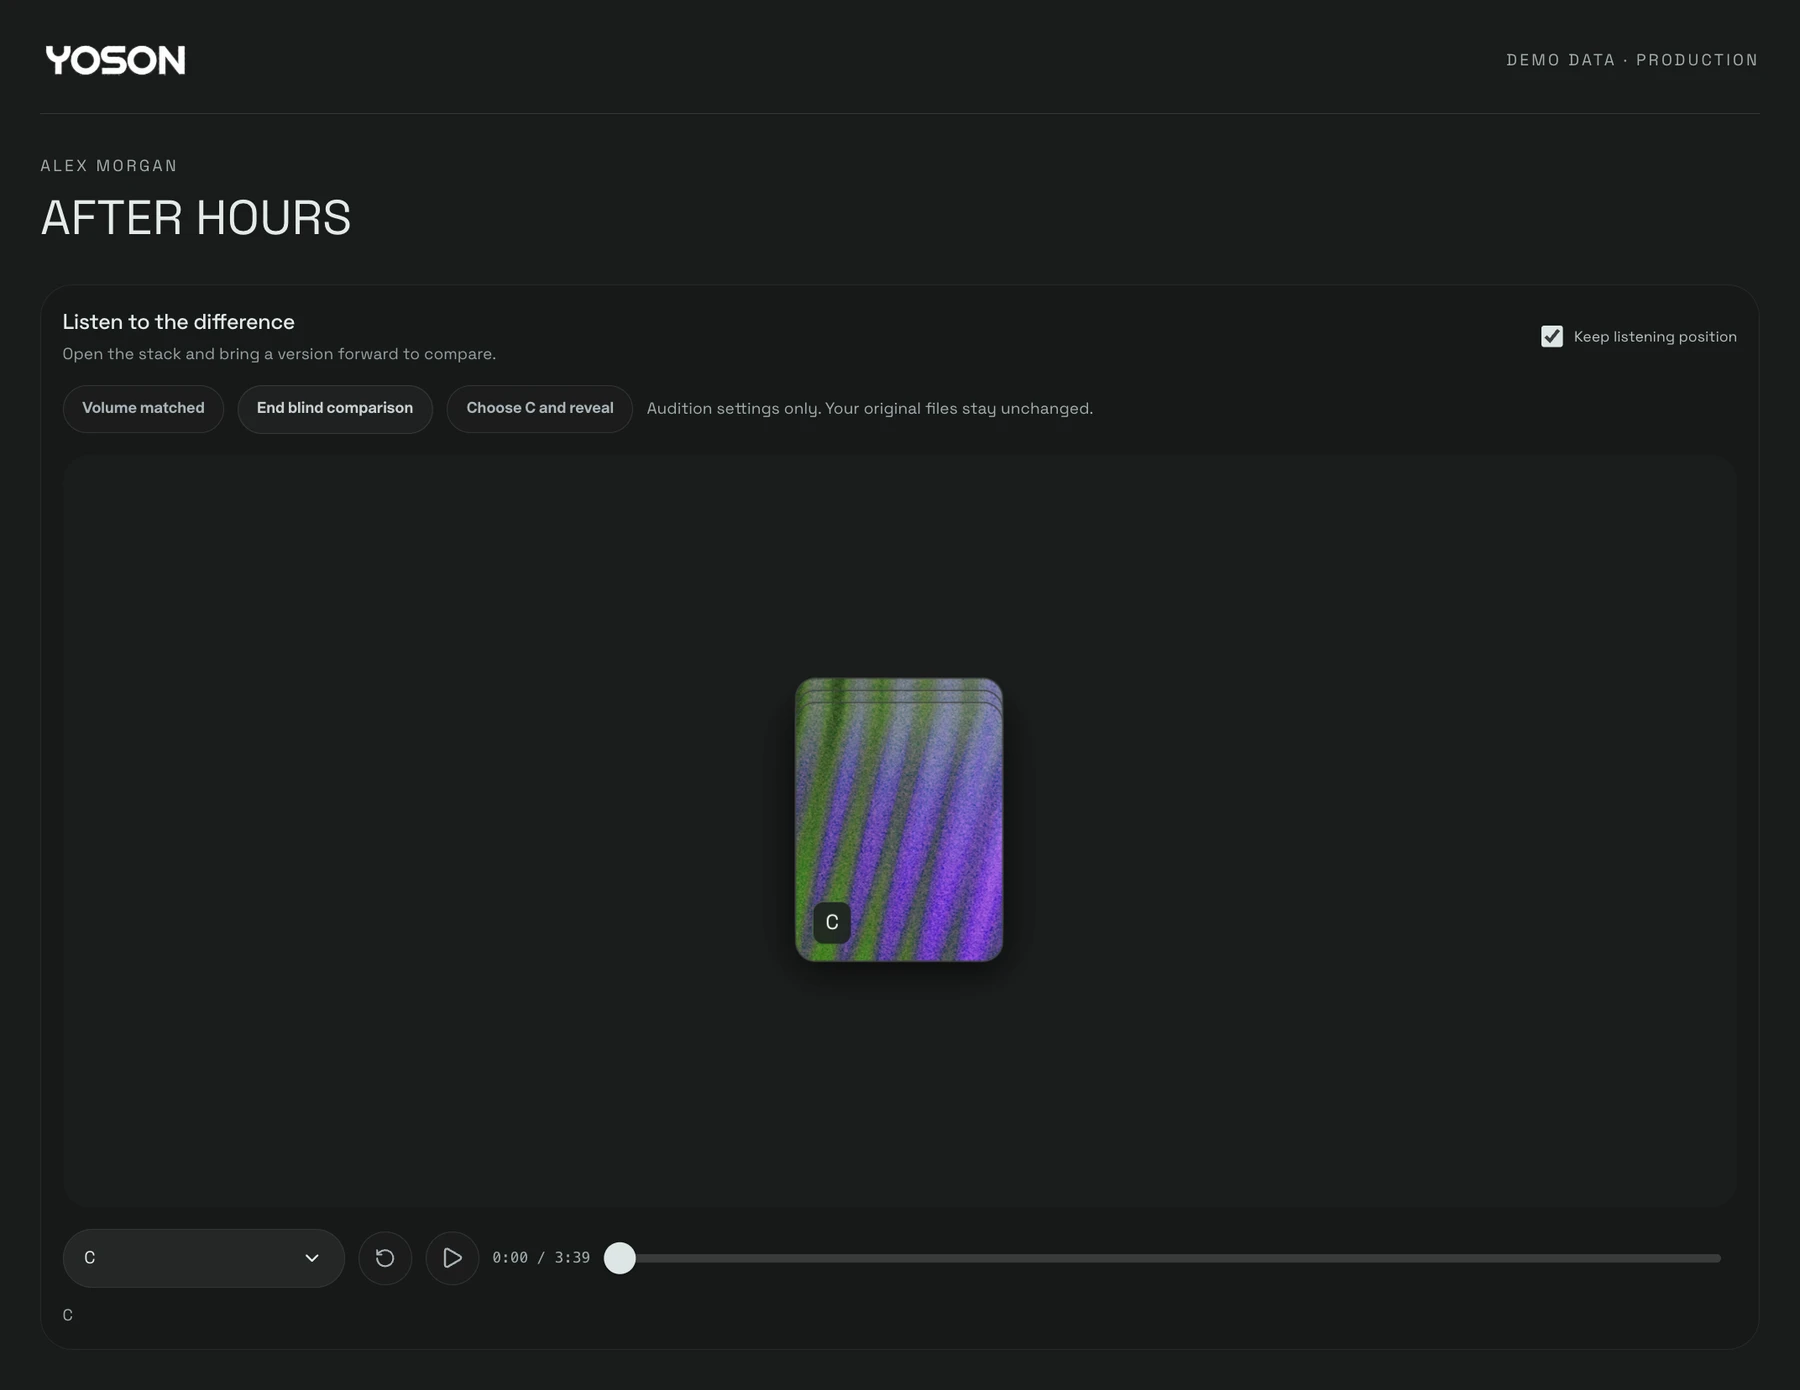
Task: Click the ALEX MORGAN artist name
Action: pyautogui.click(x=109, y=166)
